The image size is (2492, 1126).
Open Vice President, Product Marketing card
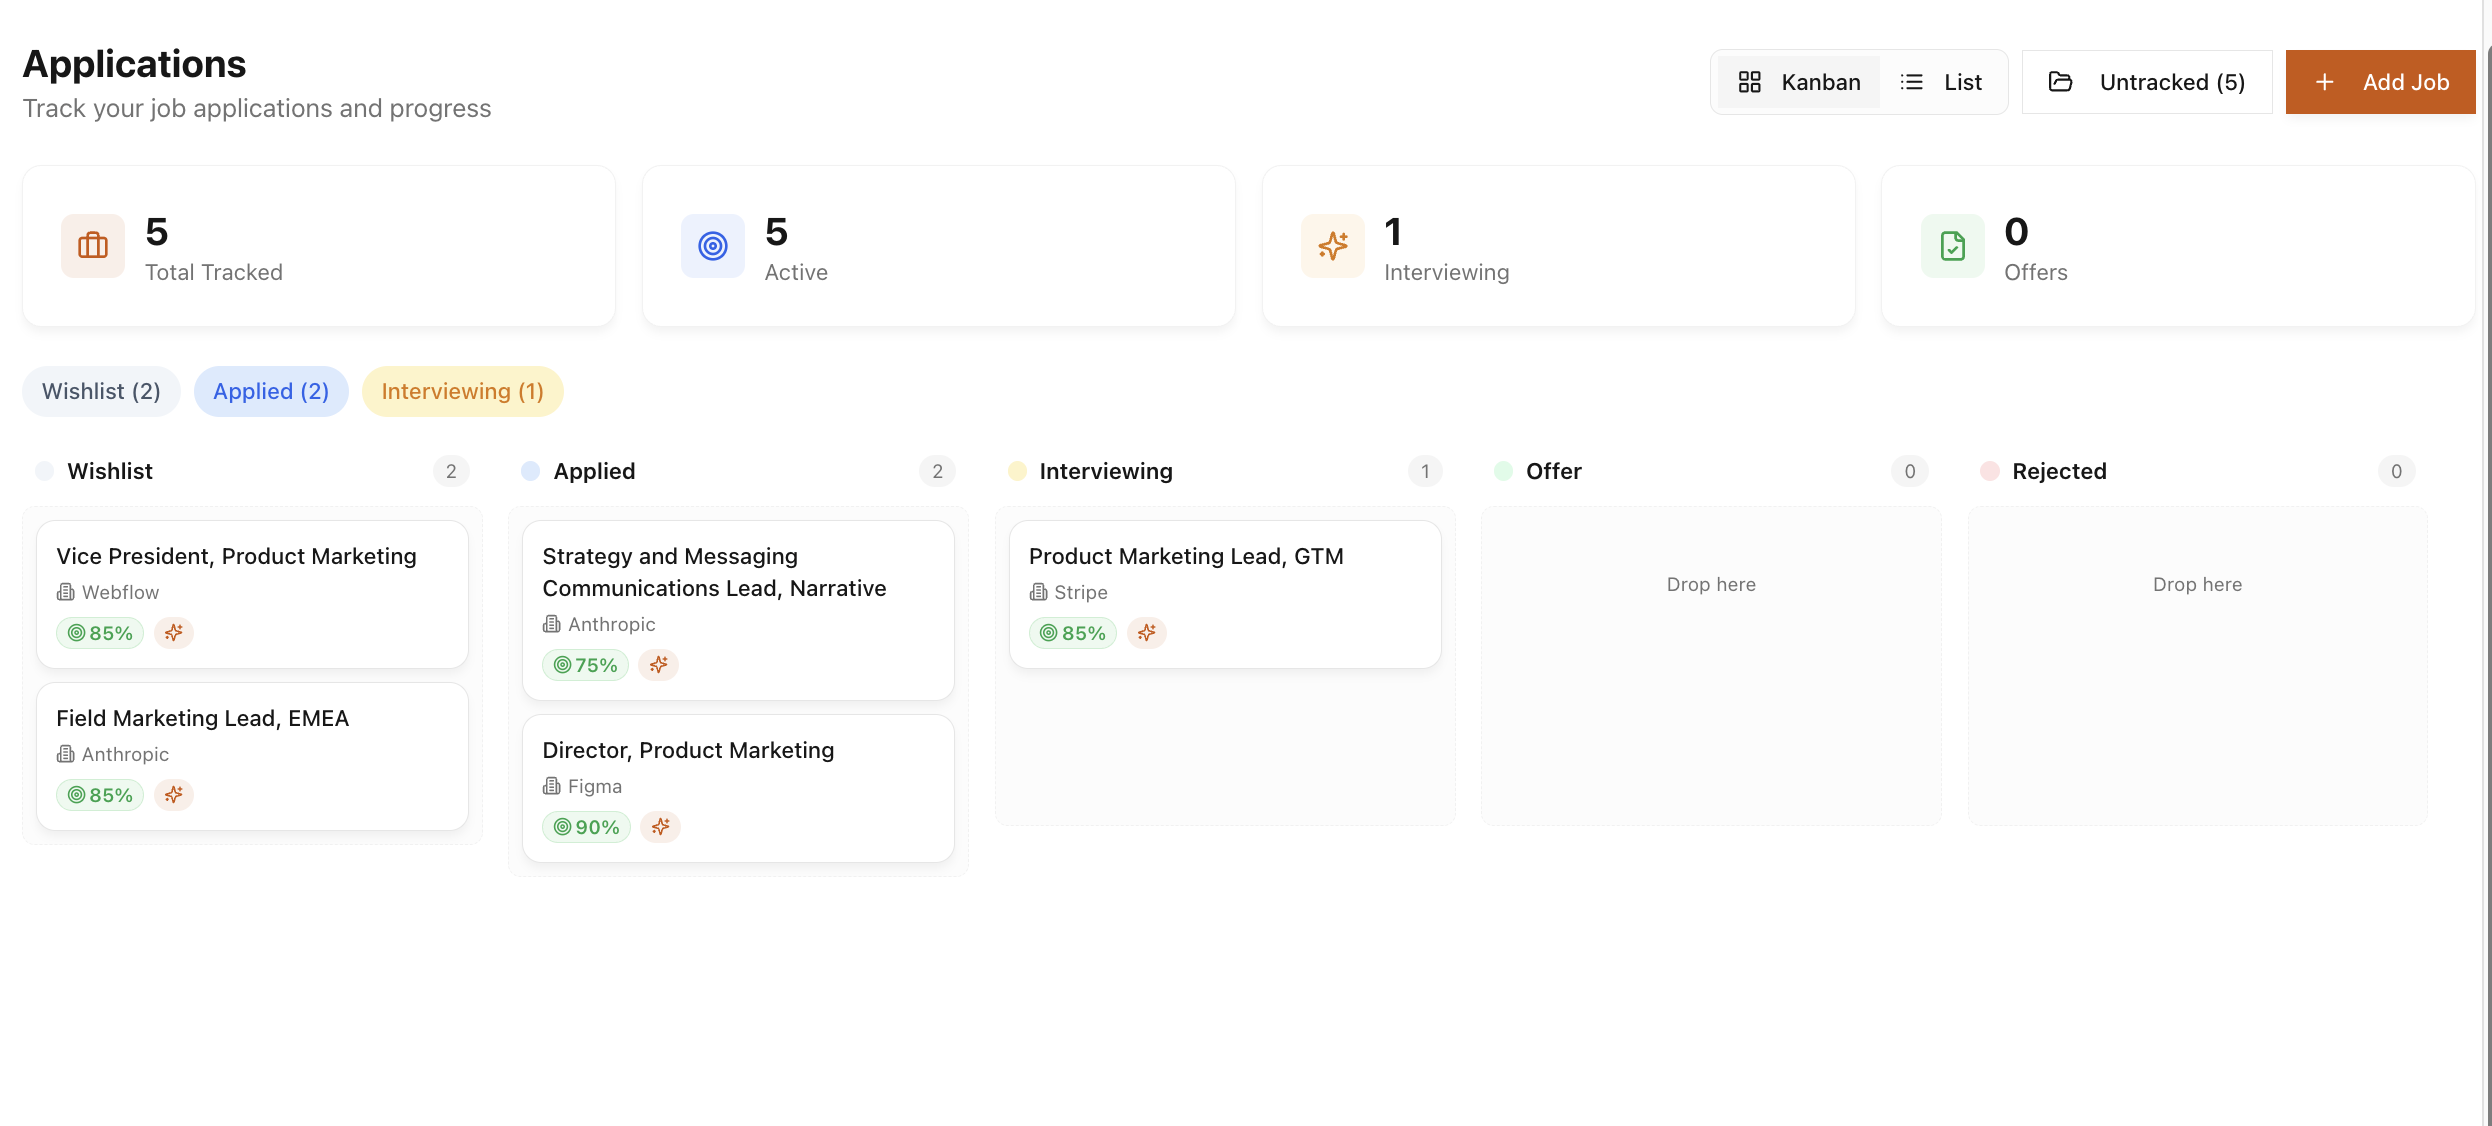point(236,557)
